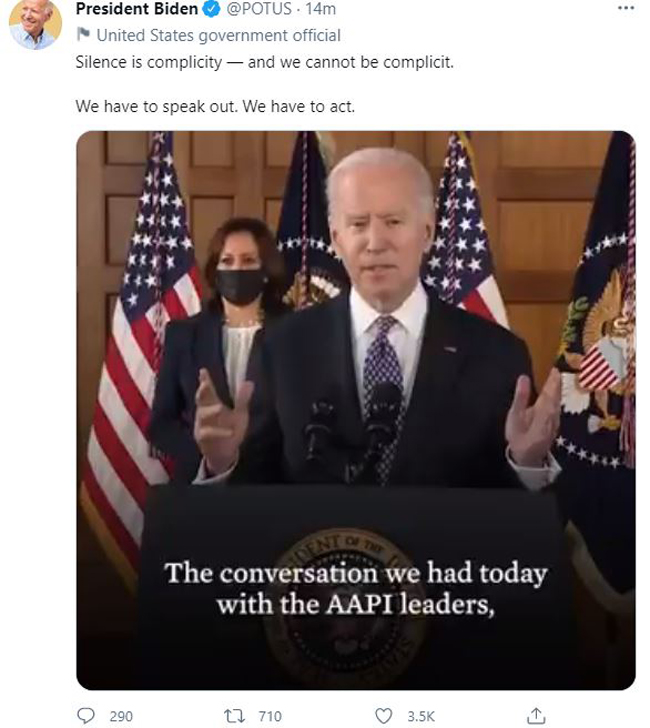Click the 'We have to speak out' line
Viewport: 650px width, 728px height.
(215, 106)
